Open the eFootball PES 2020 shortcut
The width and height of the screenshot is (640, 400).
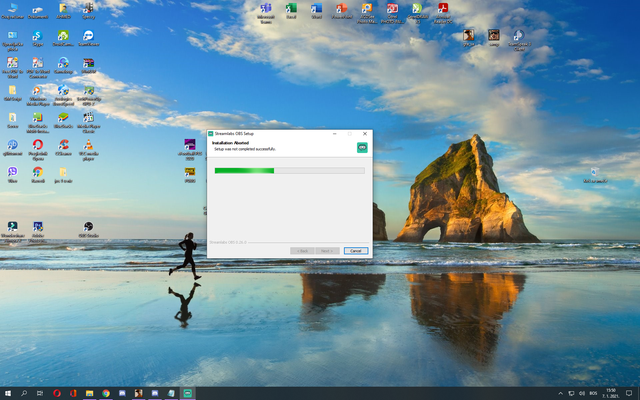coord(190,149)
